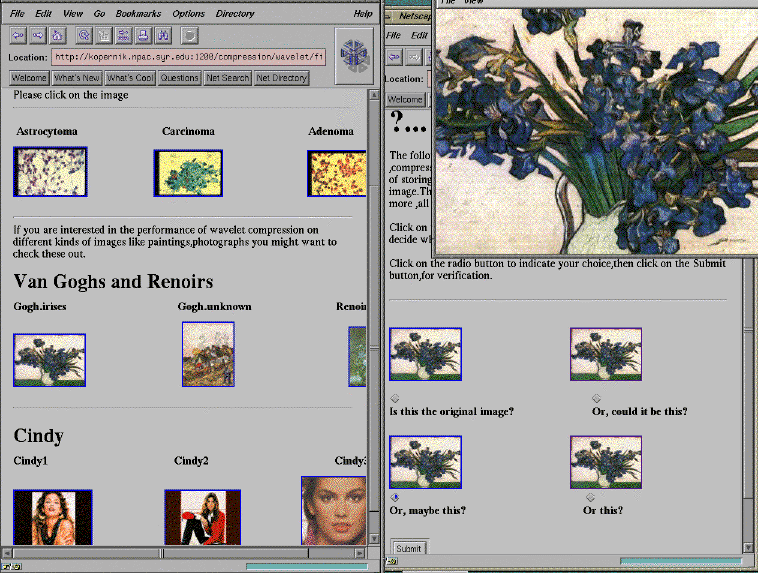Click the What's New directory button
758x573 pixels.
(77, 78)
